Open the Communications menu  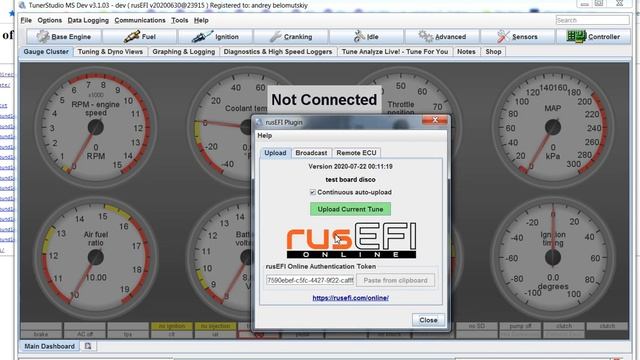click(x=140, y=20)
